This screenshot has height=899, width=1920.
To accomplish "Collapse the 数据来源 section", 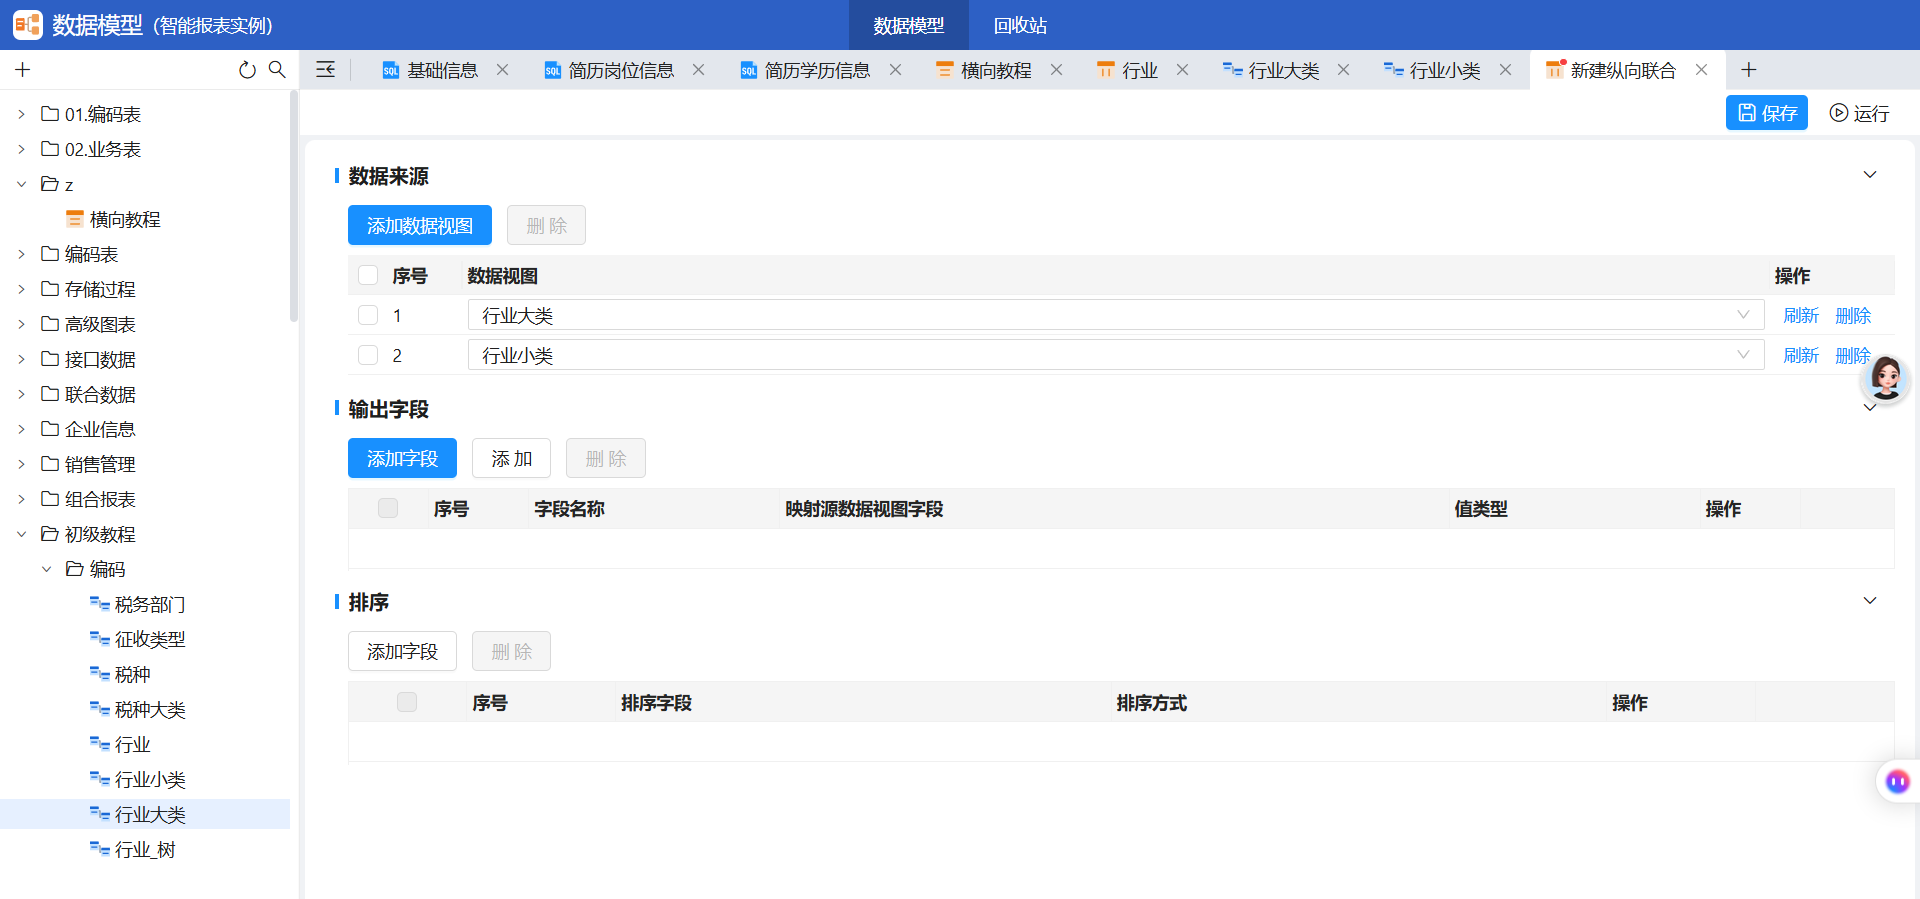I will [x=1870, y=175].
